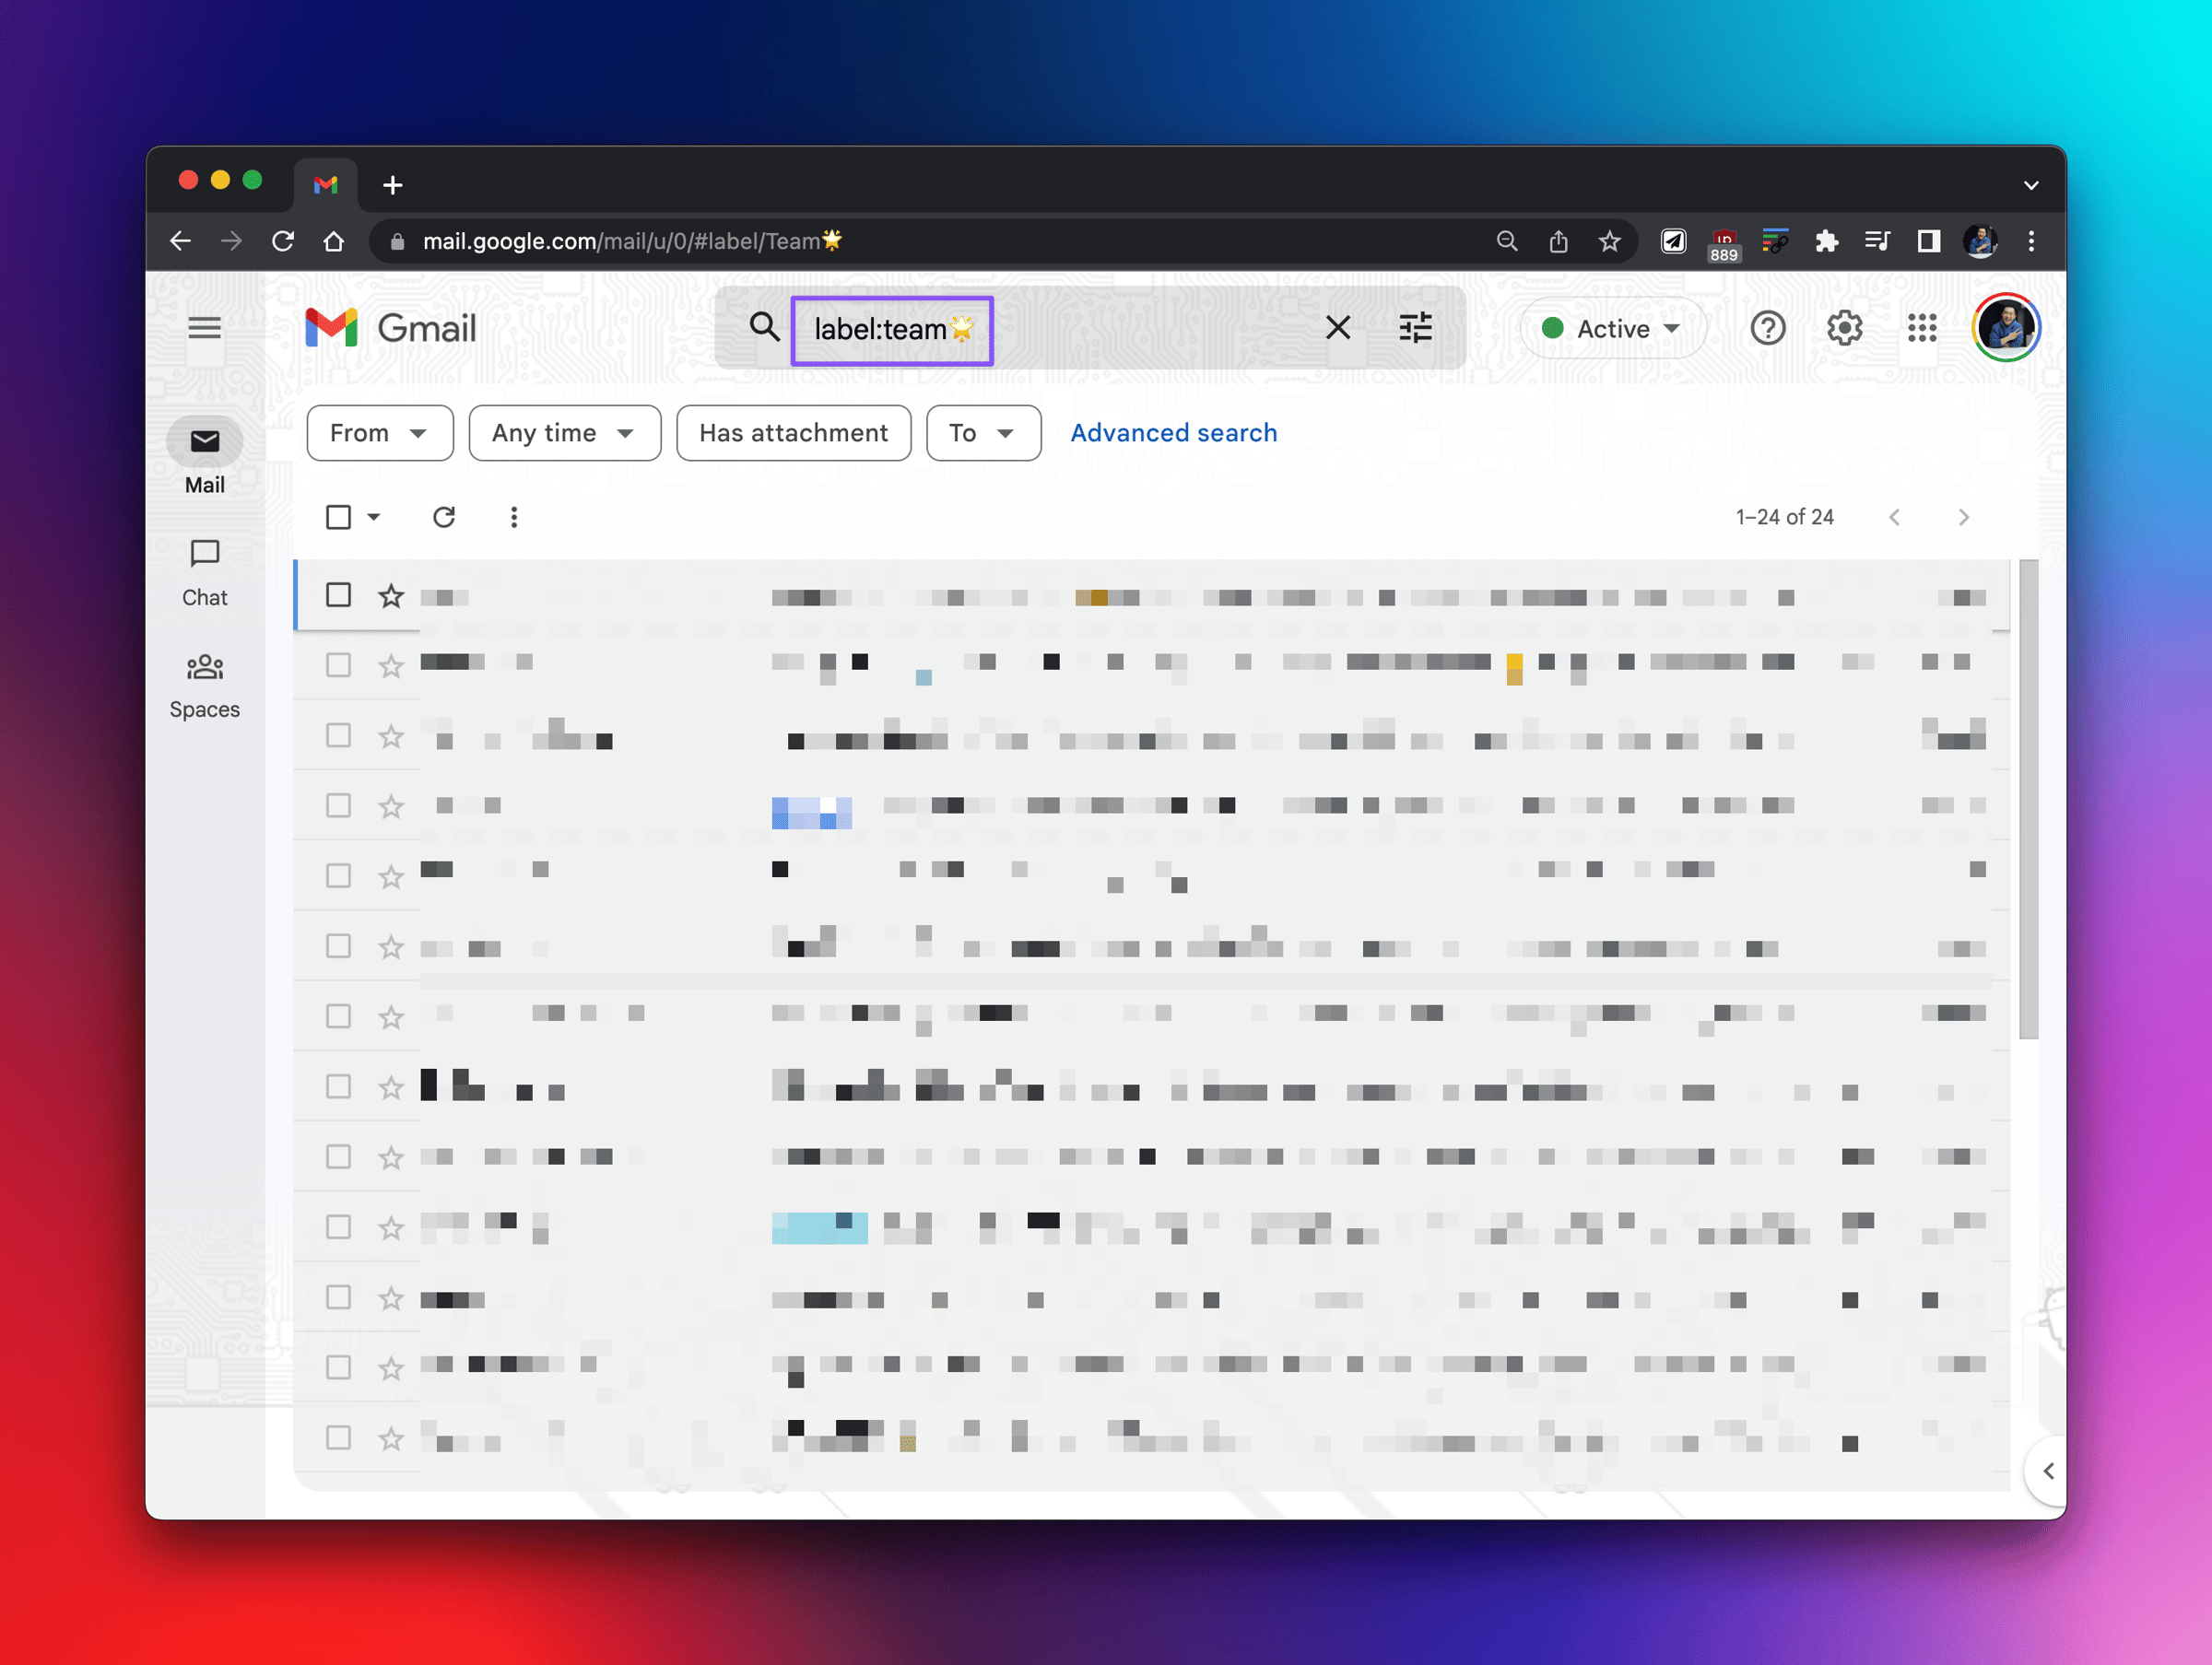This screenshot has height=1665, width=2212.
Task: Star the first email in the list
Action: 391,597
